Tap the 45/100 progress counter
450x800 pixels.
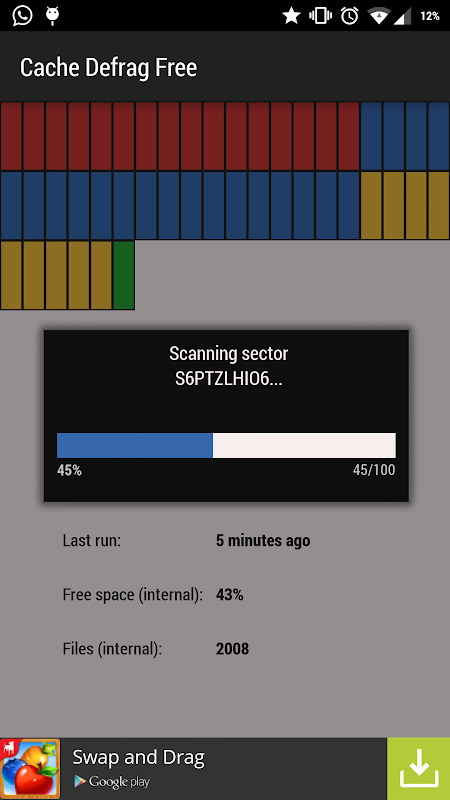[374, 470]
